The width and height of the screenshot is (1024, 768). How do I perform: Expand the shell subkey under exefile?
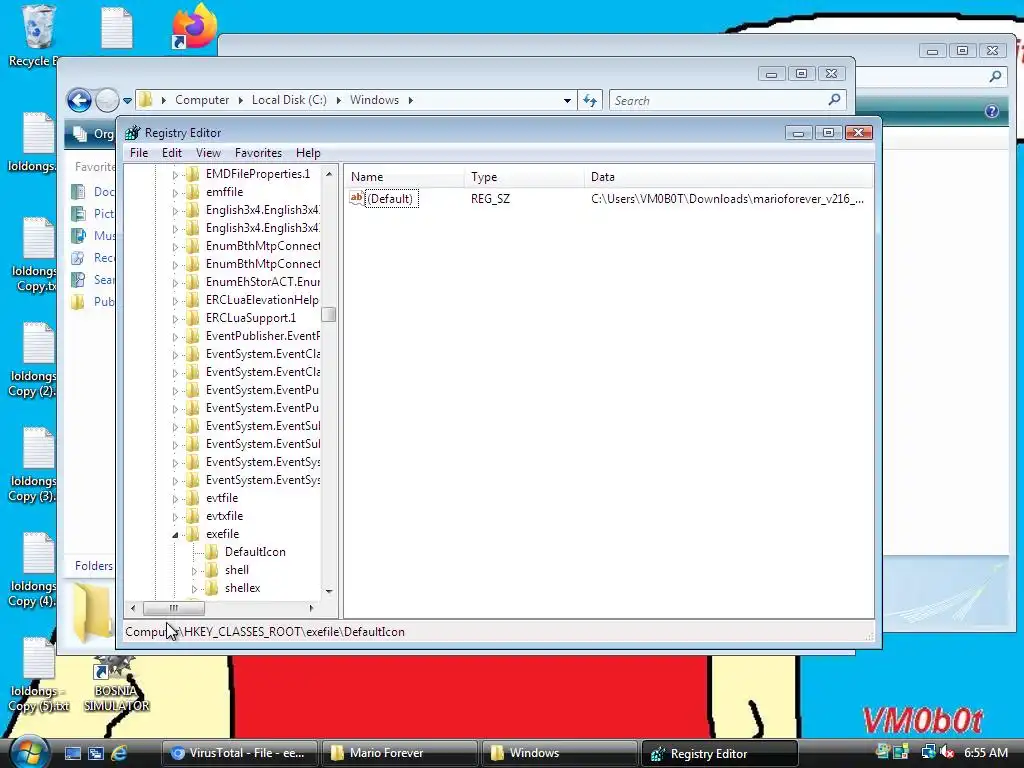pos(194,571)
